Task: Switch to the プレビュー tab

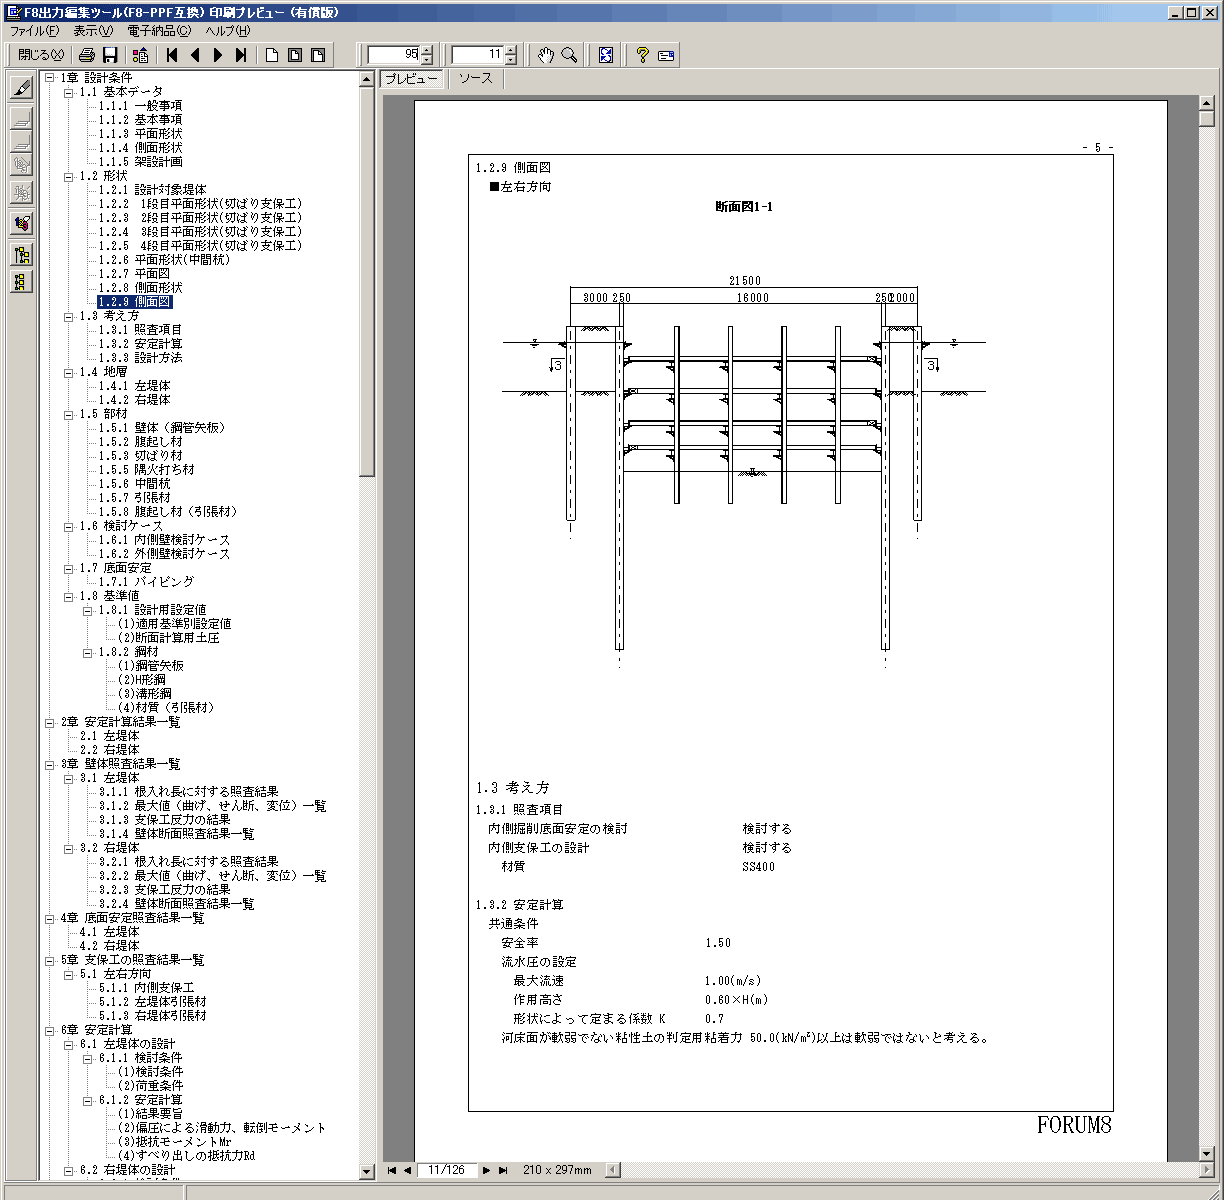Action: click(x=412, y=79)
